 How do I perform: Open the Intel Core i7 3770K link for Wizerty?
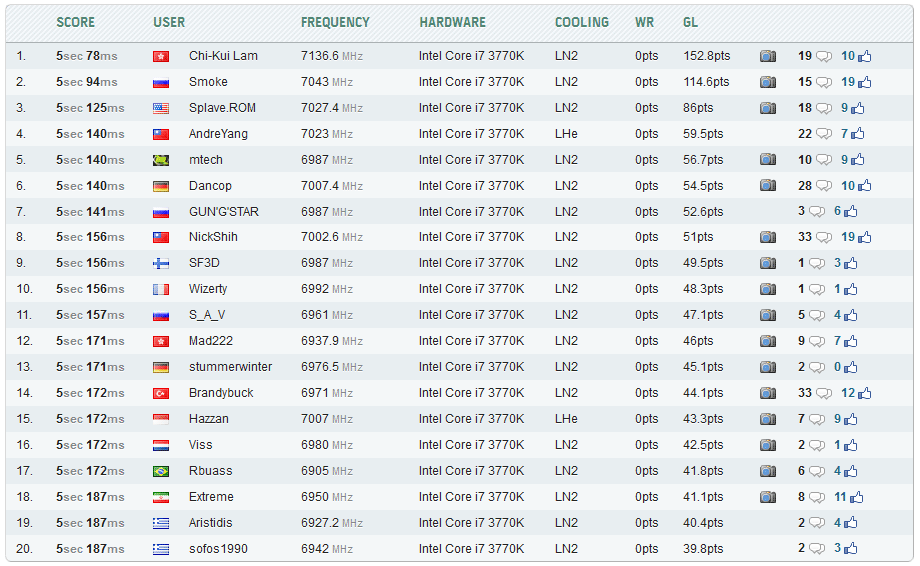[x=471, y=289]
